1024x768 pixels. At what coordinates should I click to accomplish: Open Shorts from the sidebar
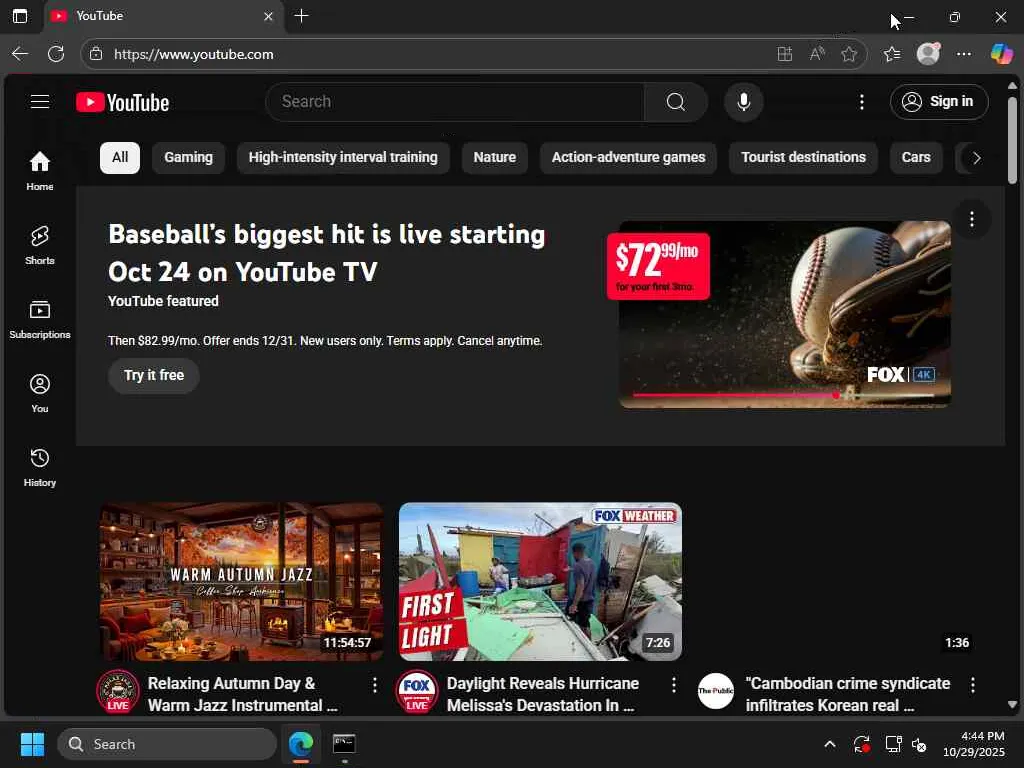click(40, 246)
